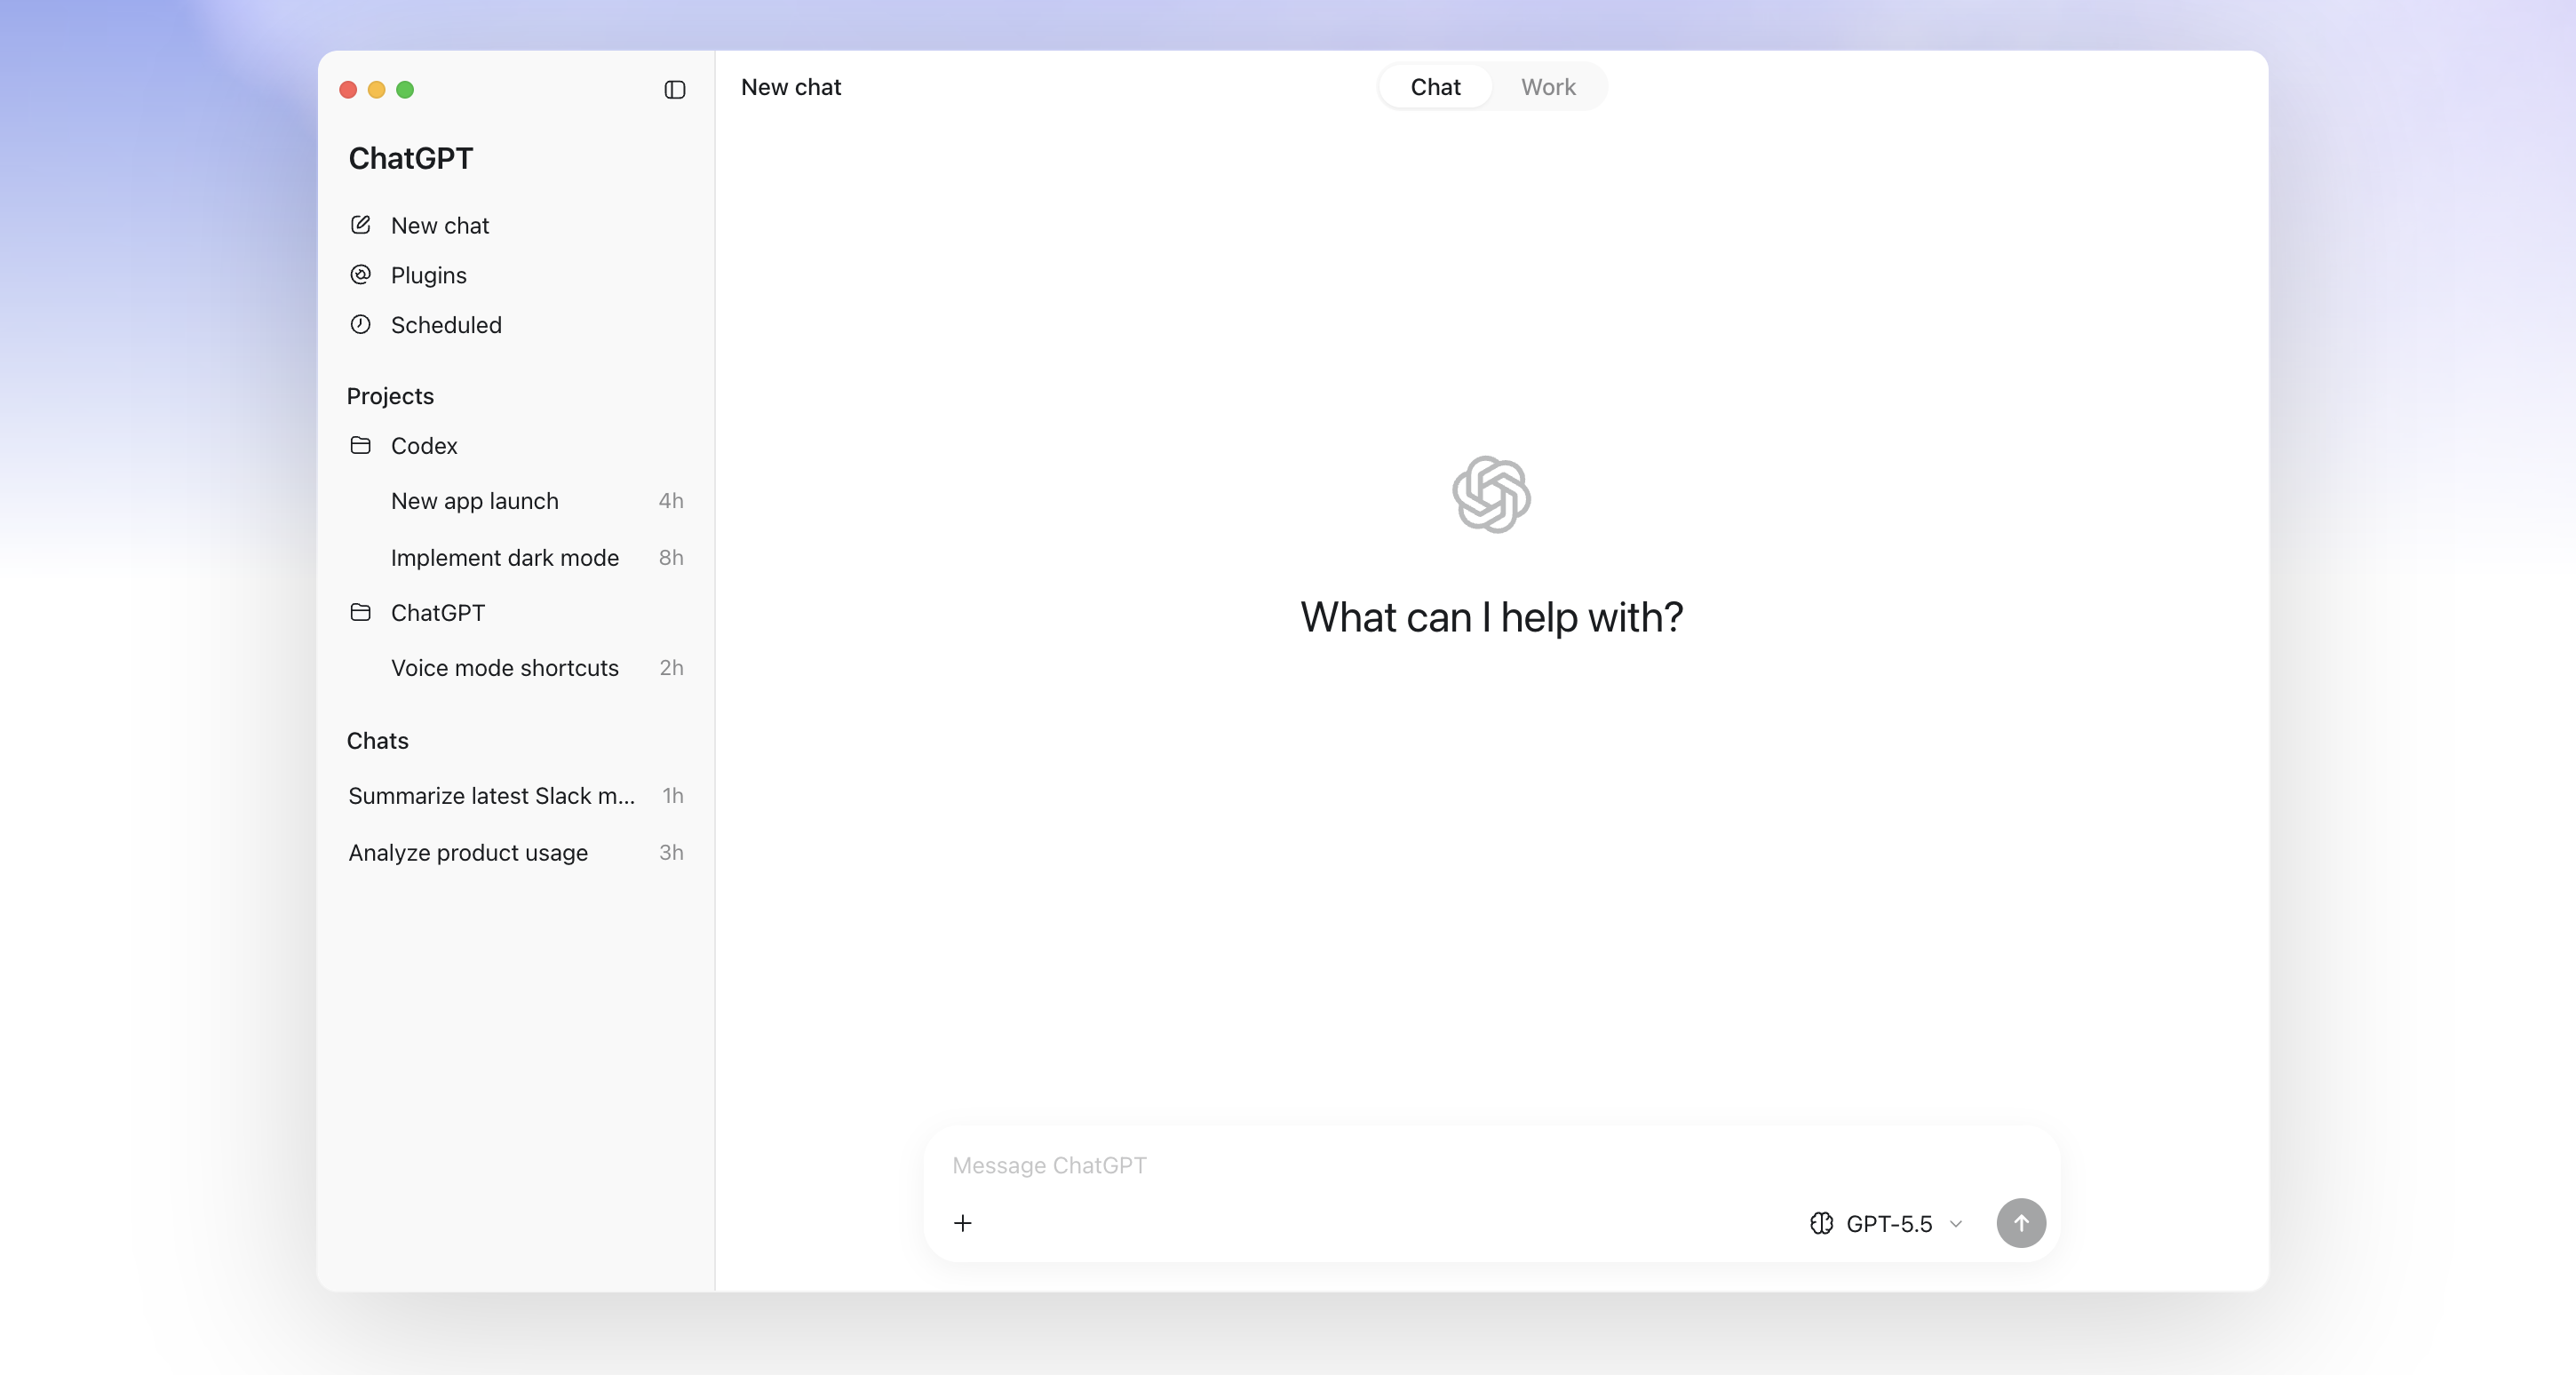Click the ChatGPT logo in center
The image size is (2576, 1375).
pyautogui.click(x=1491, y=494)
